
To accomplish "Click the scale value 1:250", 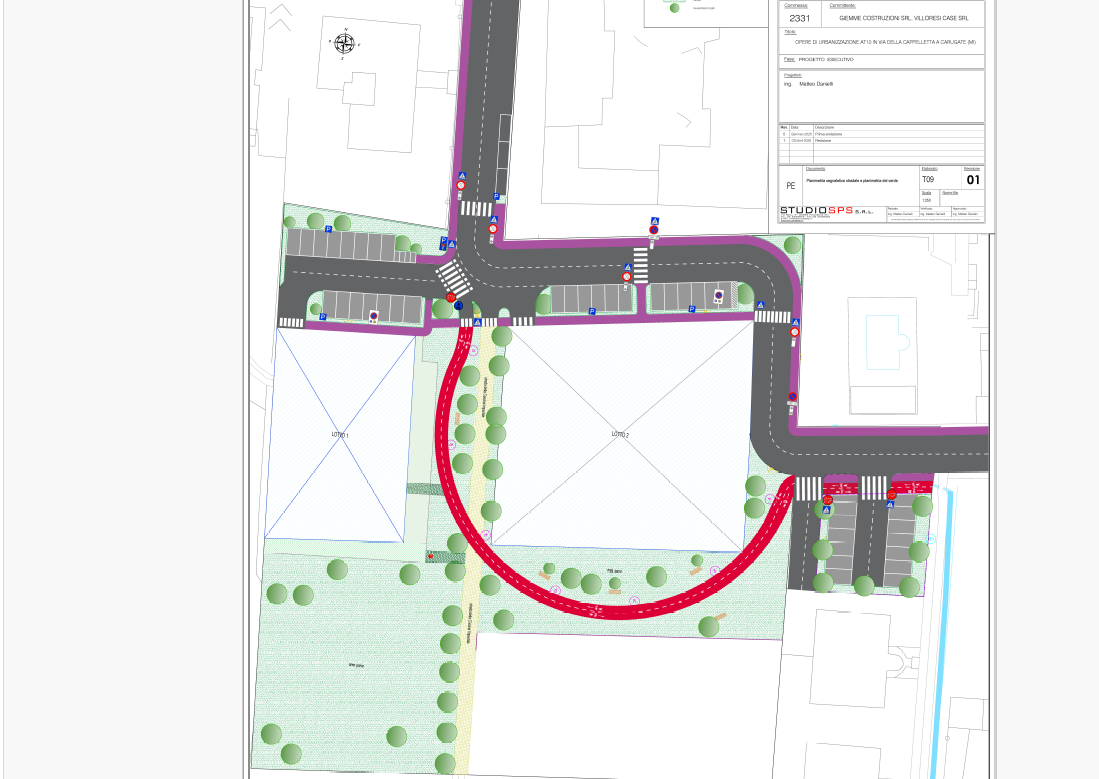I will [x=926, y=200].
